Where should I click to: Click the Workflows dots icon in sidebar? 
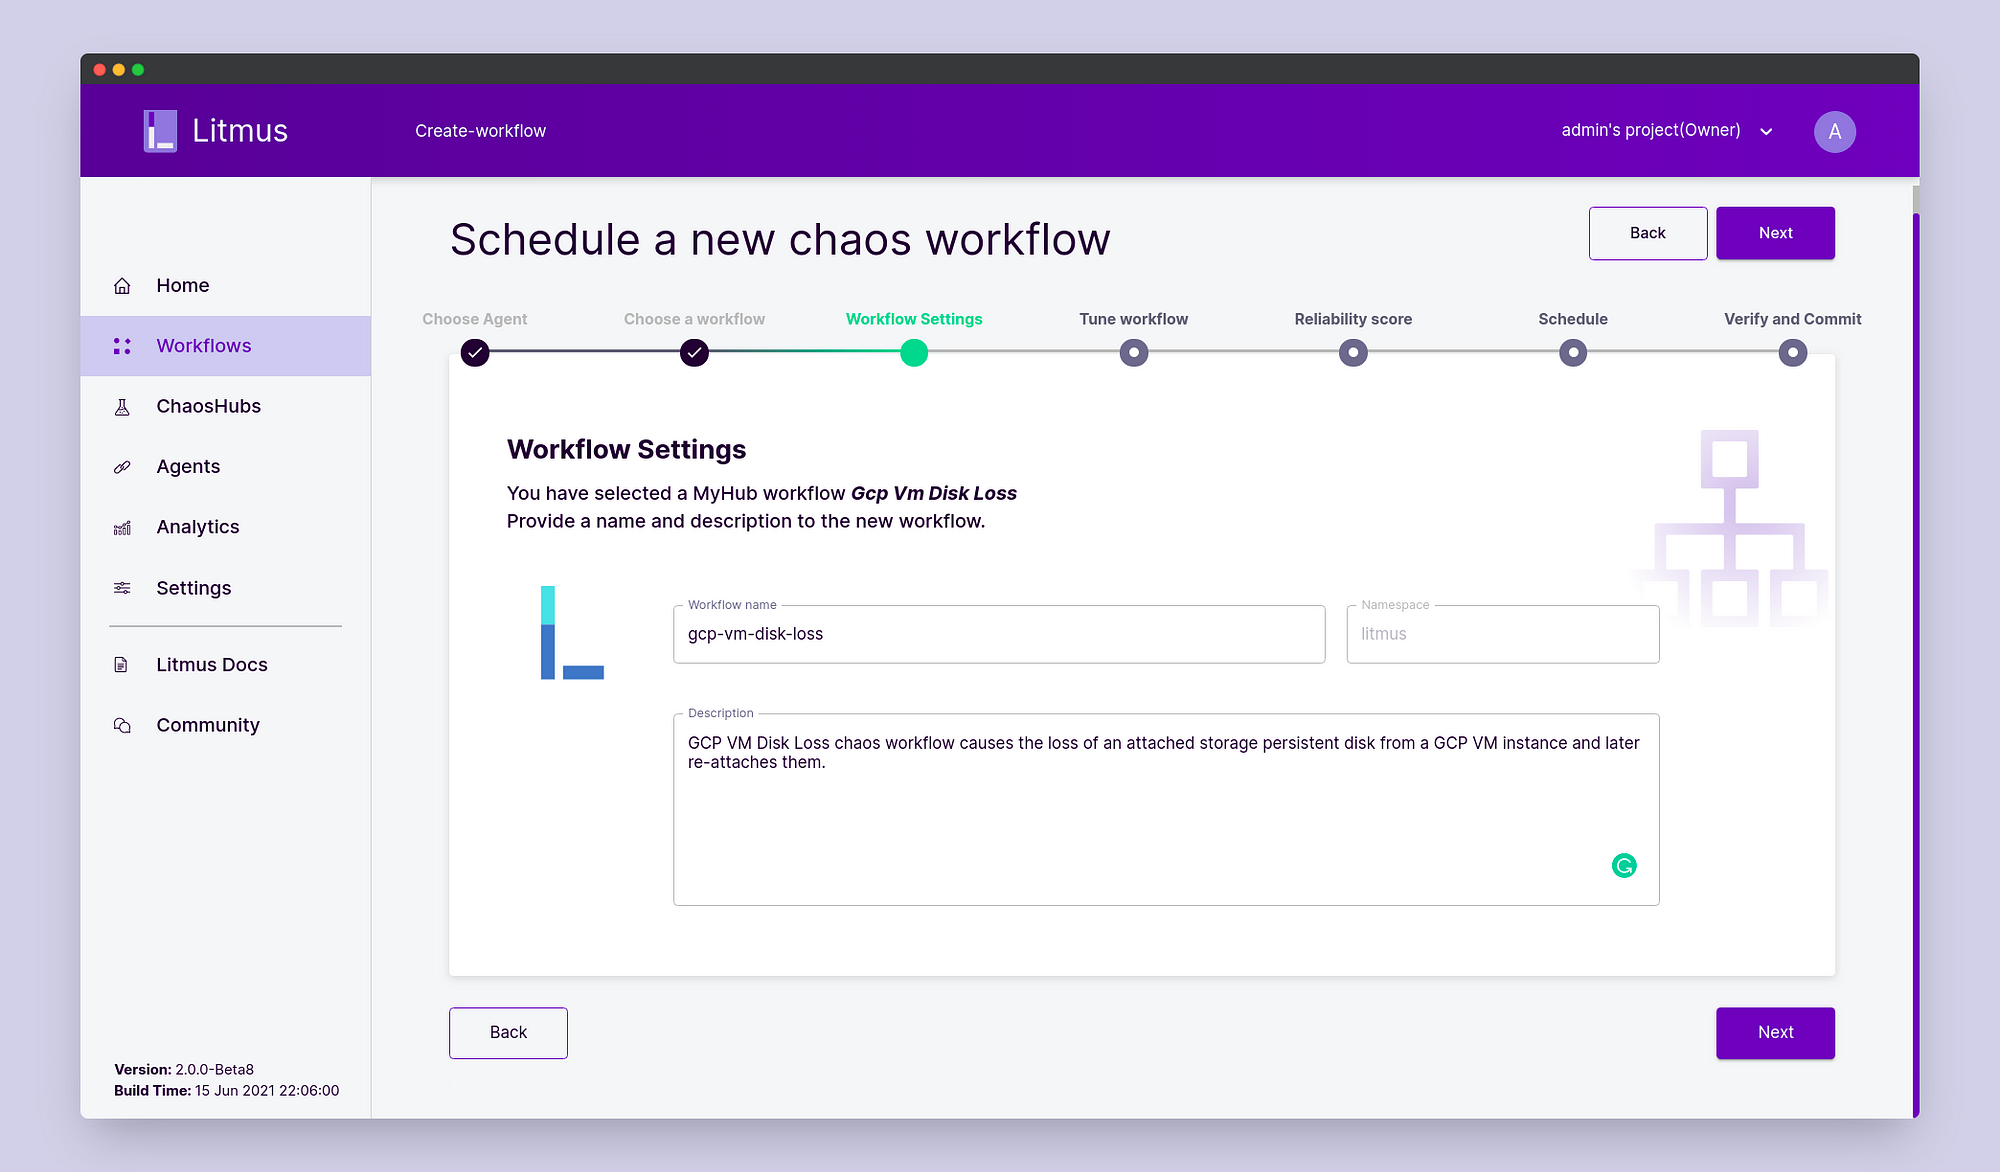(122, 346)
